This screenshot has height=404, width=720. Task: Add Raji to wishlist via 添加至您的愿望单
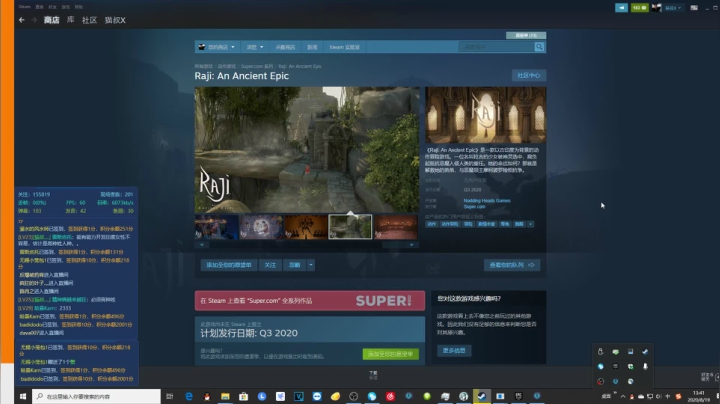coord(229,265)
